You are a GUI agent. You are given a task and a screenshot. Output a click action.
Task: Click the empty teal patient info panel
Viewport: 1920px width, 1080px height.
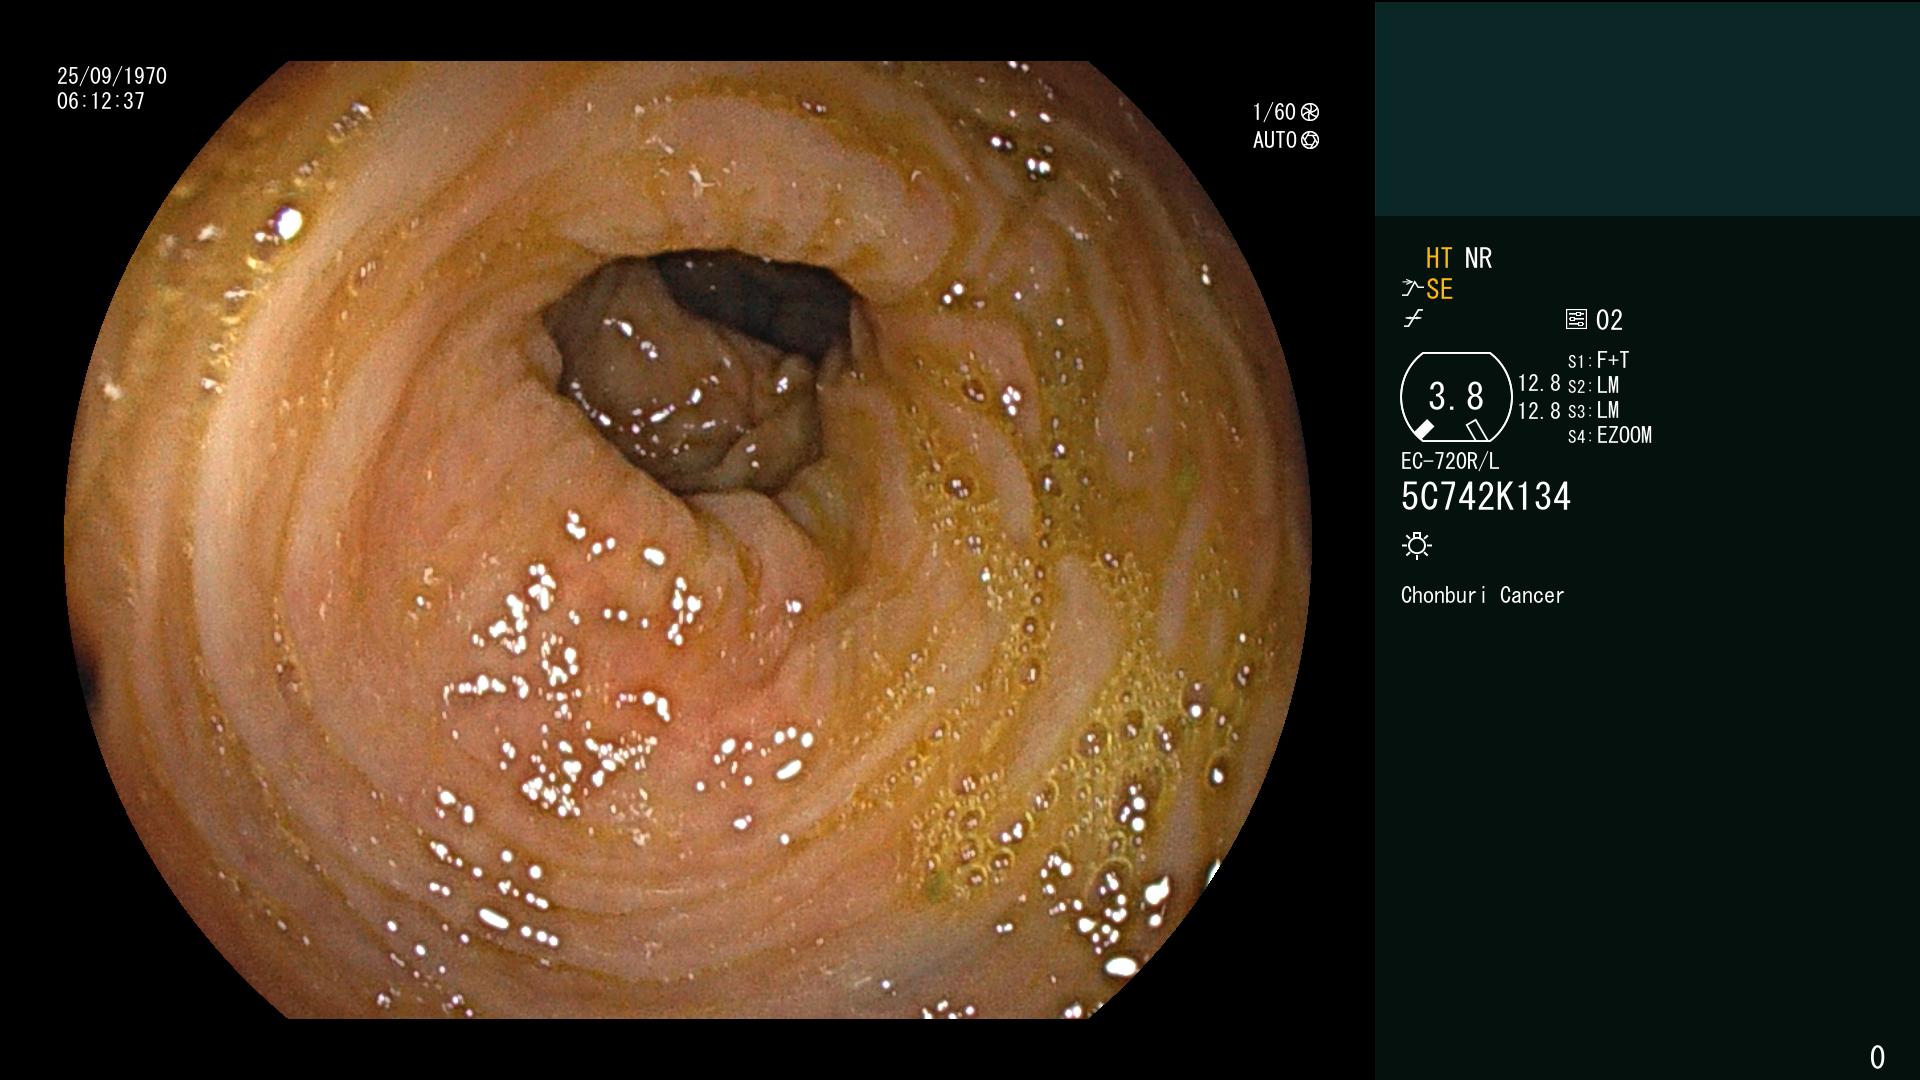click(x=1647, y=108)
